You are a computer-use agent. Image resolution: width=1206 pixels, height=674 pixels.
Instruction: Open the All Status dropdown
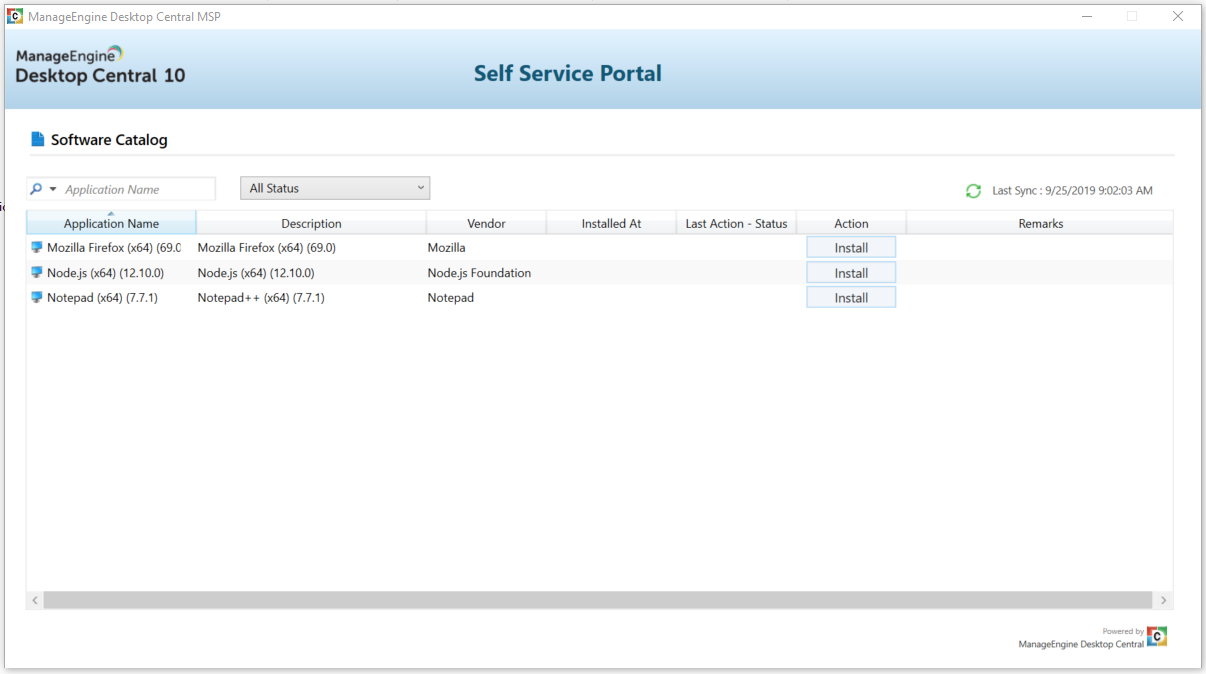335,187
